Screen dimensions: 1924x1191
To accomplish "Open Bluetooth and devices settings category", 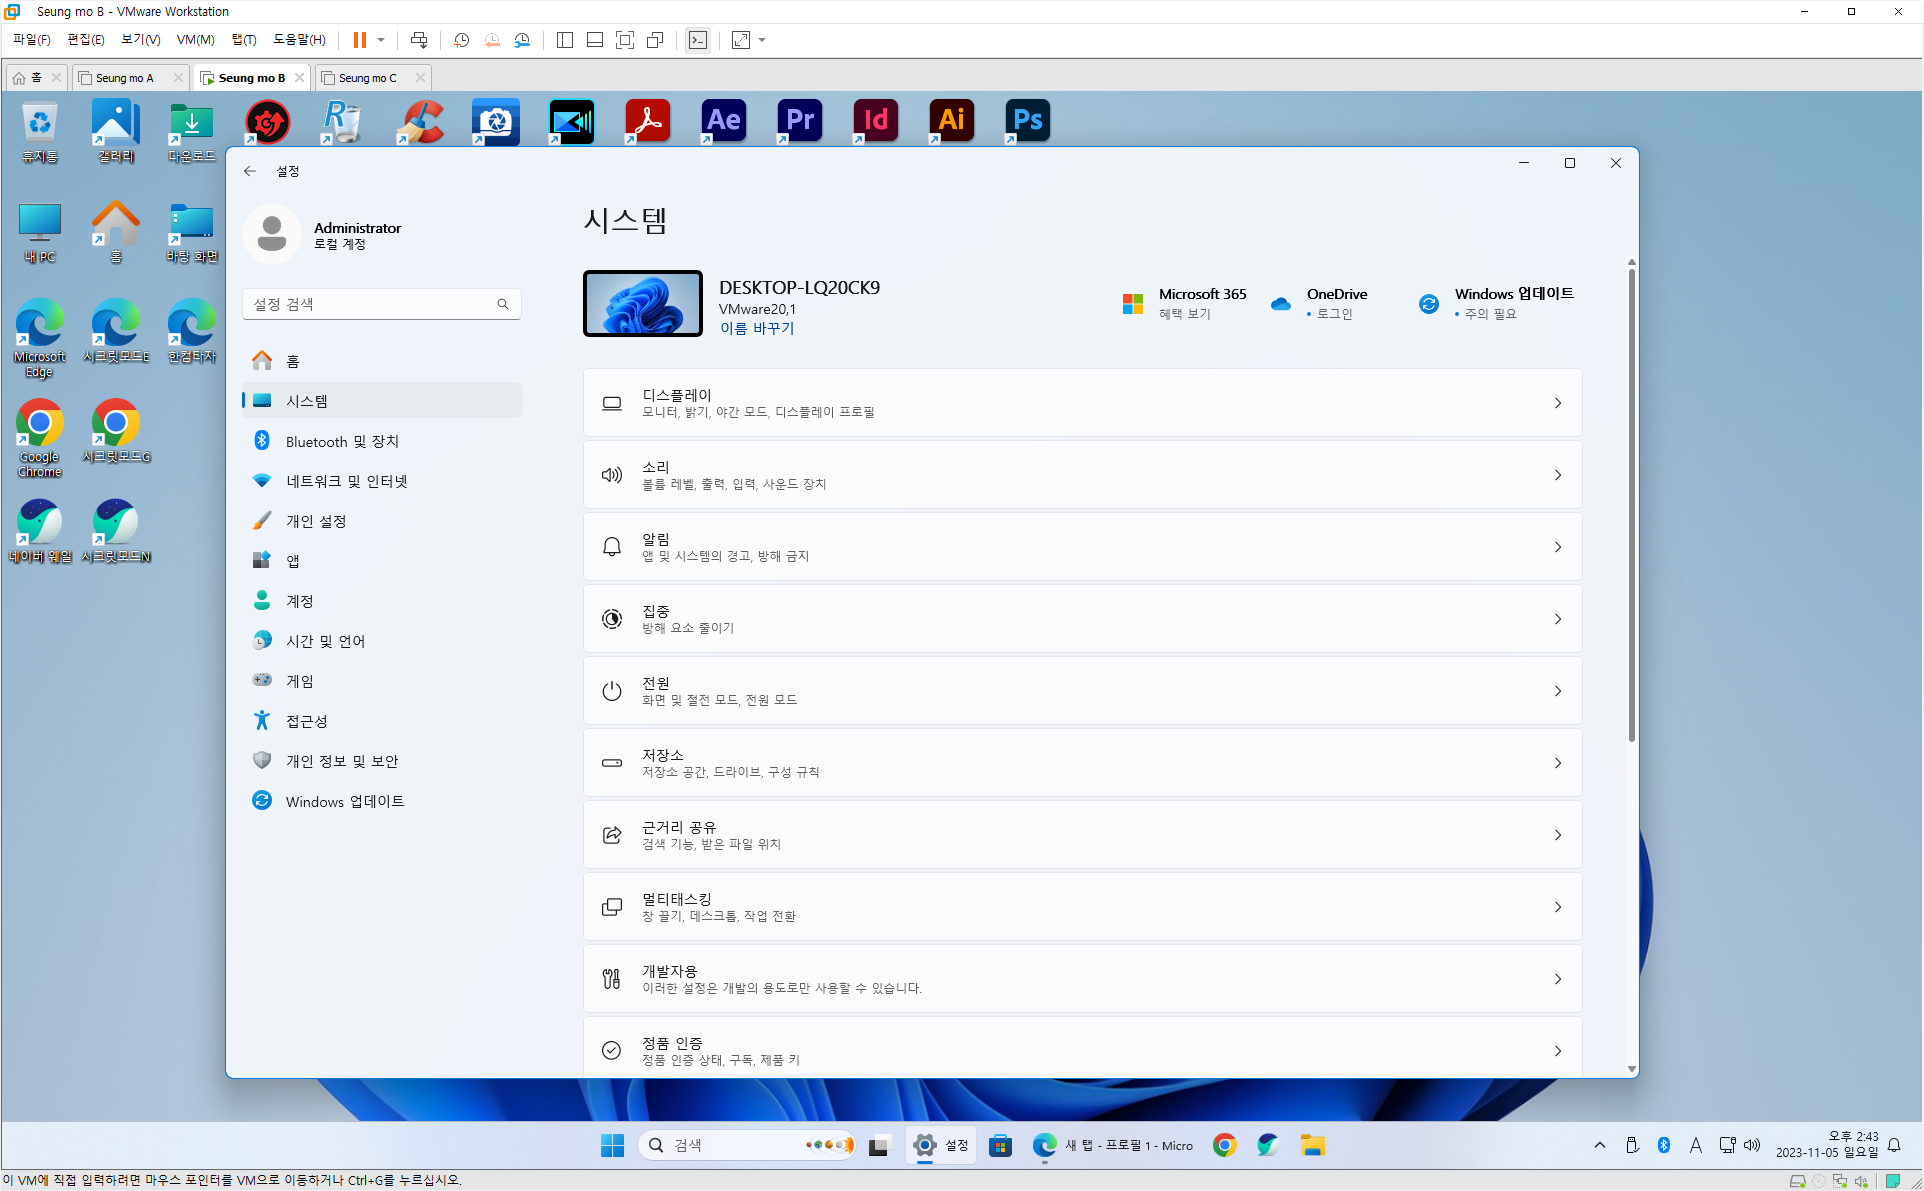I will pos(342,441).
